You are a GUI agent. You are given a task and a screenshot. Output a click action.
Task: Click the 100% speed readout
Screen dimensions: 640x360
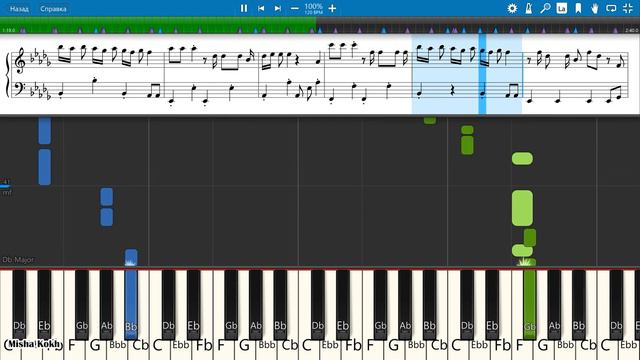[x=313, y=7]
